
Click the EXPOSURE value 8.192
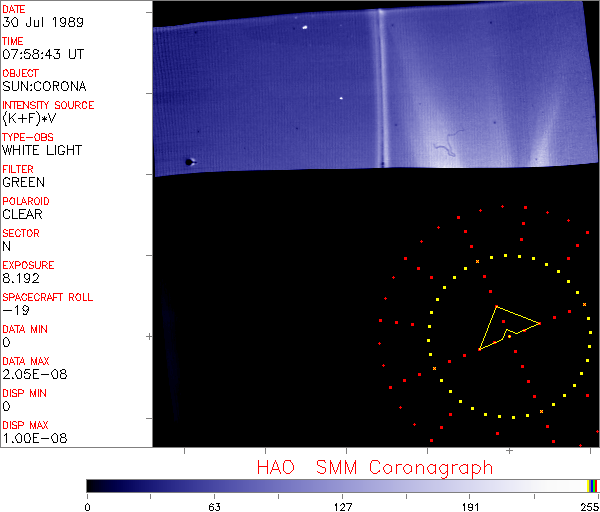[x=22, y=278]
